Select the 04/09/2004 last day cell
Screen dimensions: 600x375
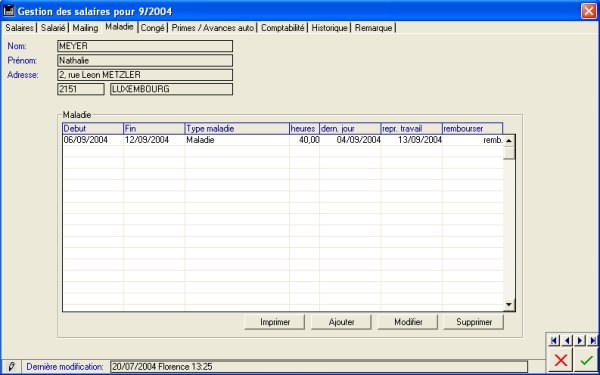click(x=350, y=140)
